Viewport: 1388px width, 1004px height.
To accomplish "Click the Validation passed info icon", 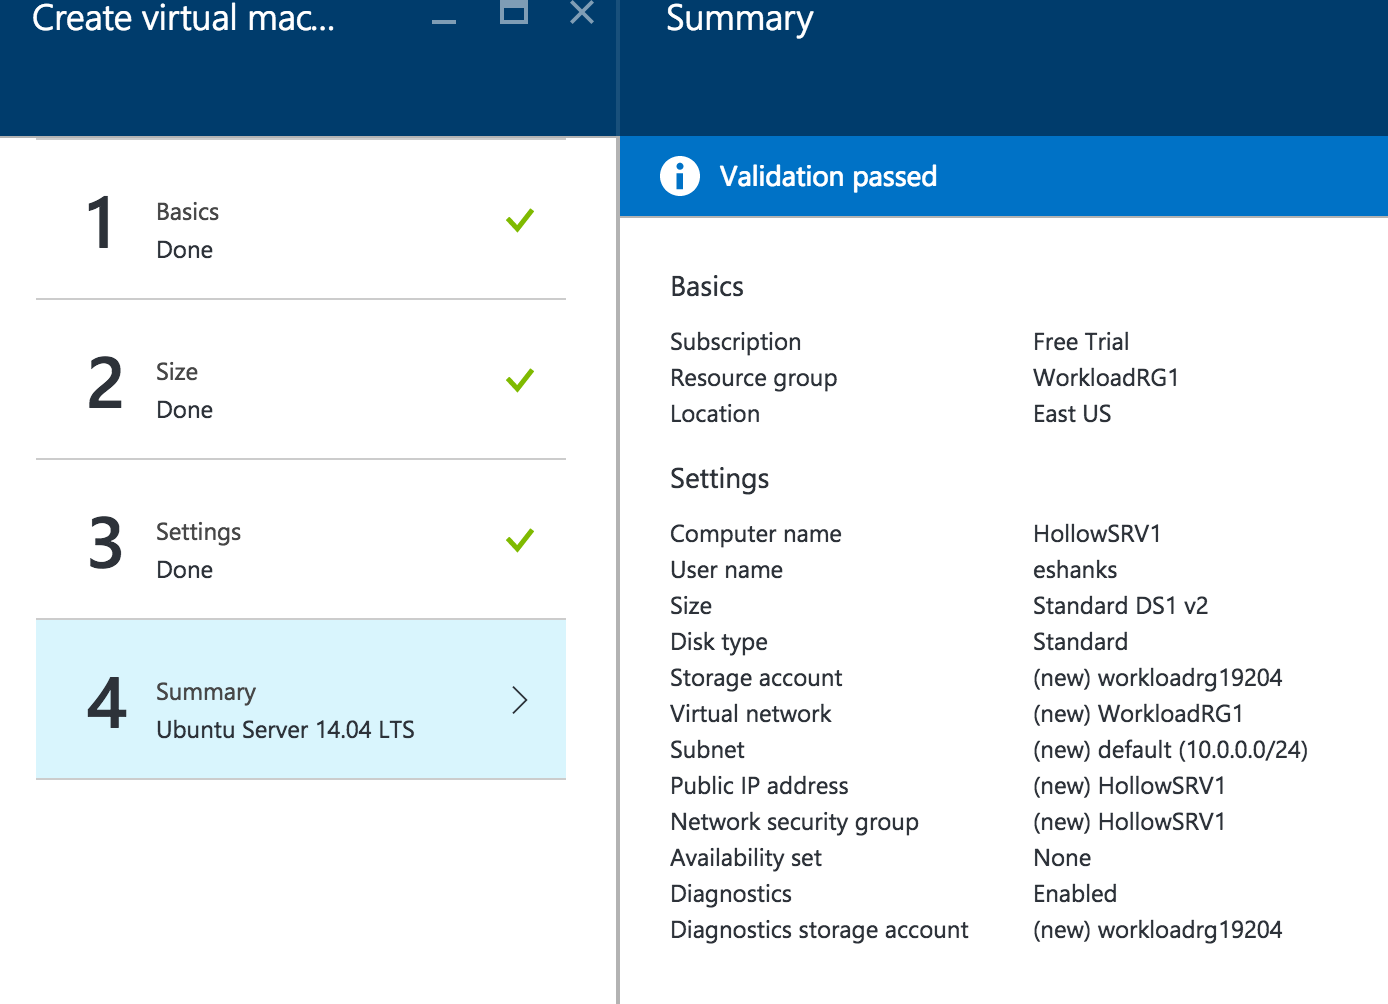I will point(680,176).
